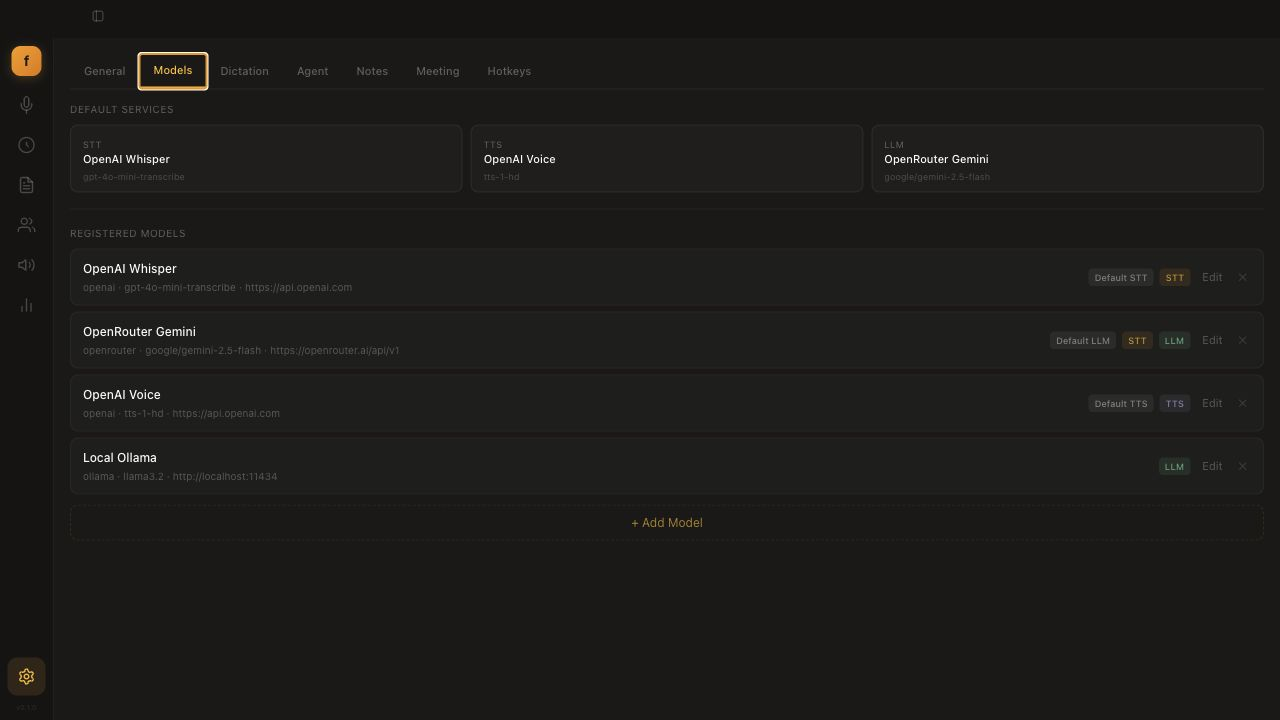Click the OpenAI Whisper registered model name

tap(130, 269)
